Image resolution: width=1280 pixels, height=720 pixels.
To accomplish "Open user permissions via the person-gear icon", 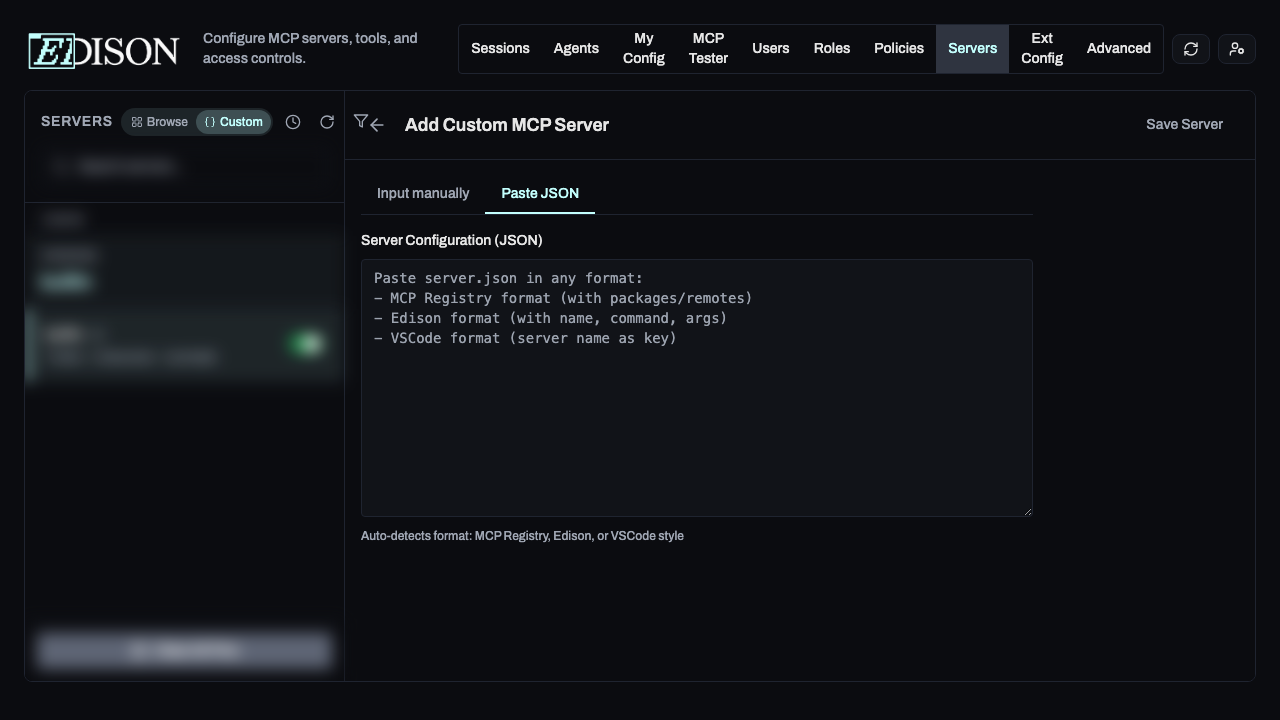I will click(x=1236, y=48).
